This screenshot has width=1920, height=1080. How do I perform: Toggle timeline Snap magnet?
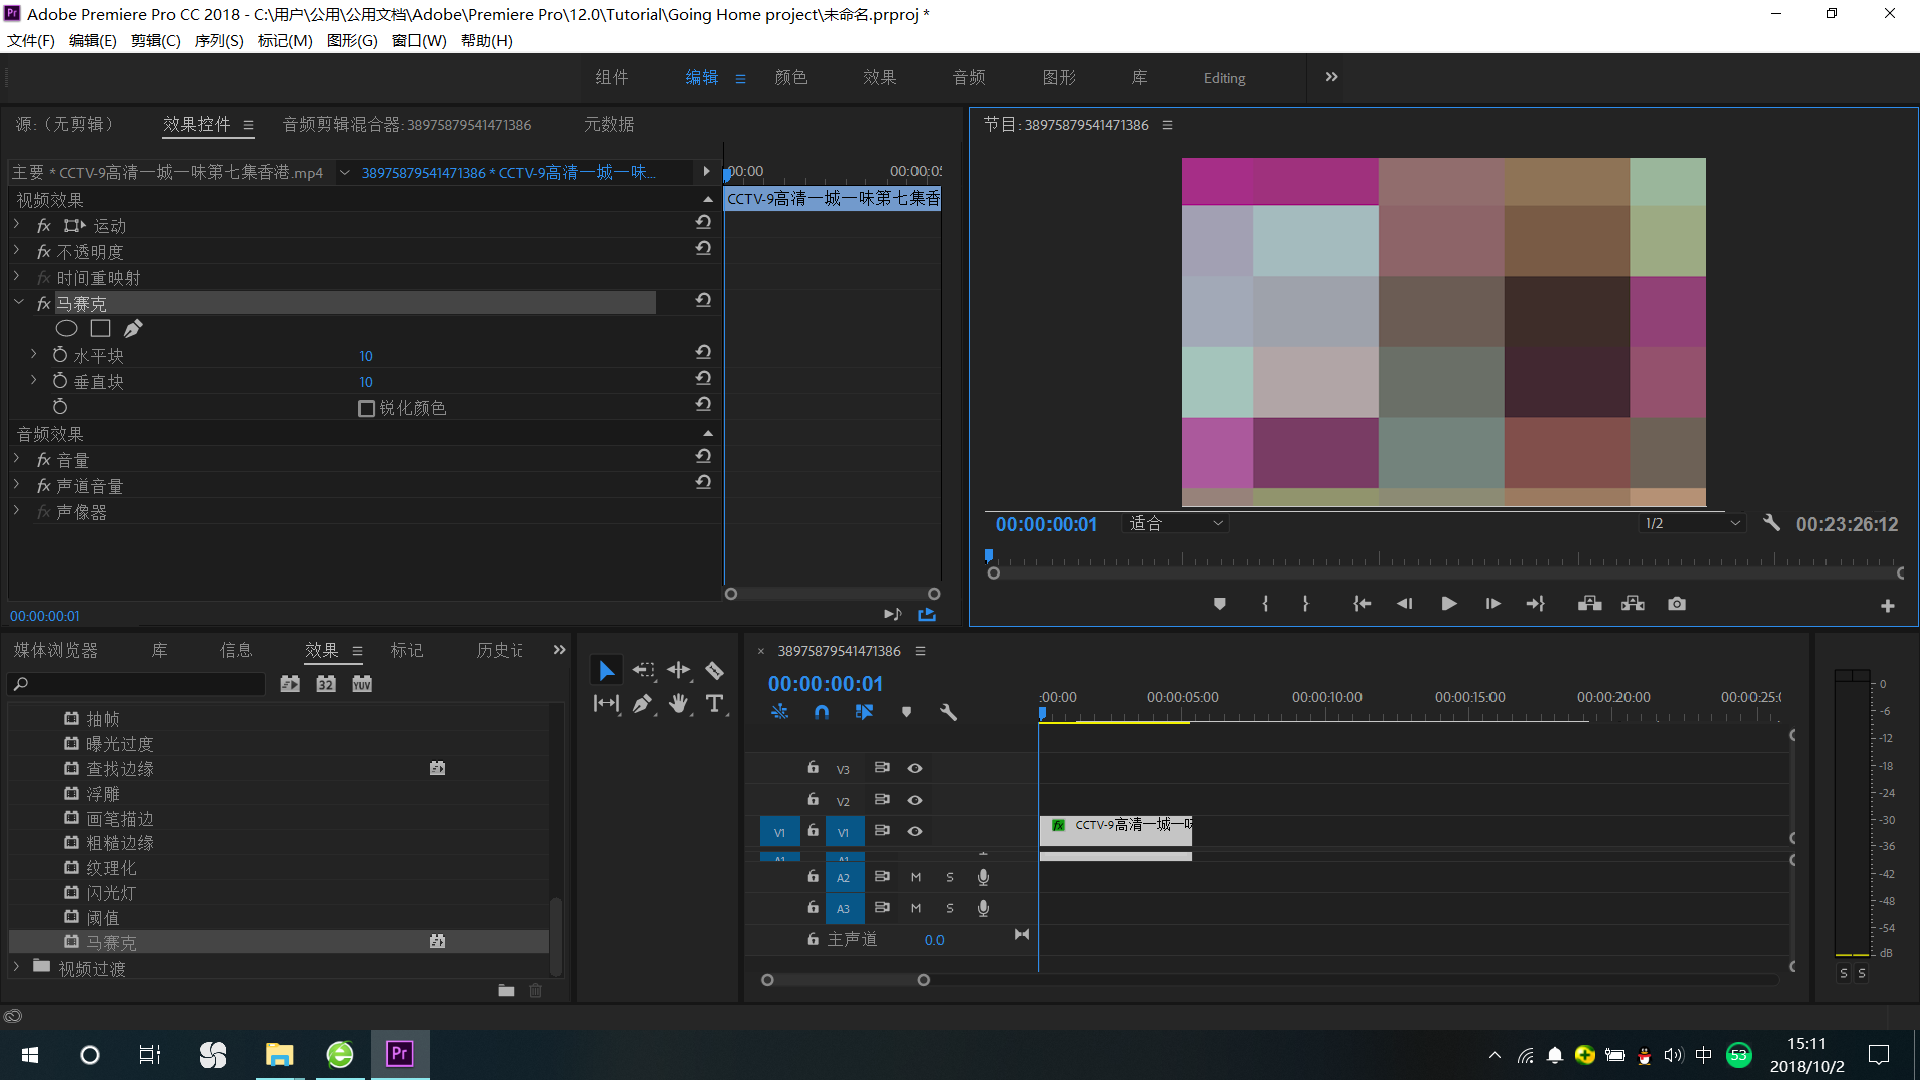822,712
